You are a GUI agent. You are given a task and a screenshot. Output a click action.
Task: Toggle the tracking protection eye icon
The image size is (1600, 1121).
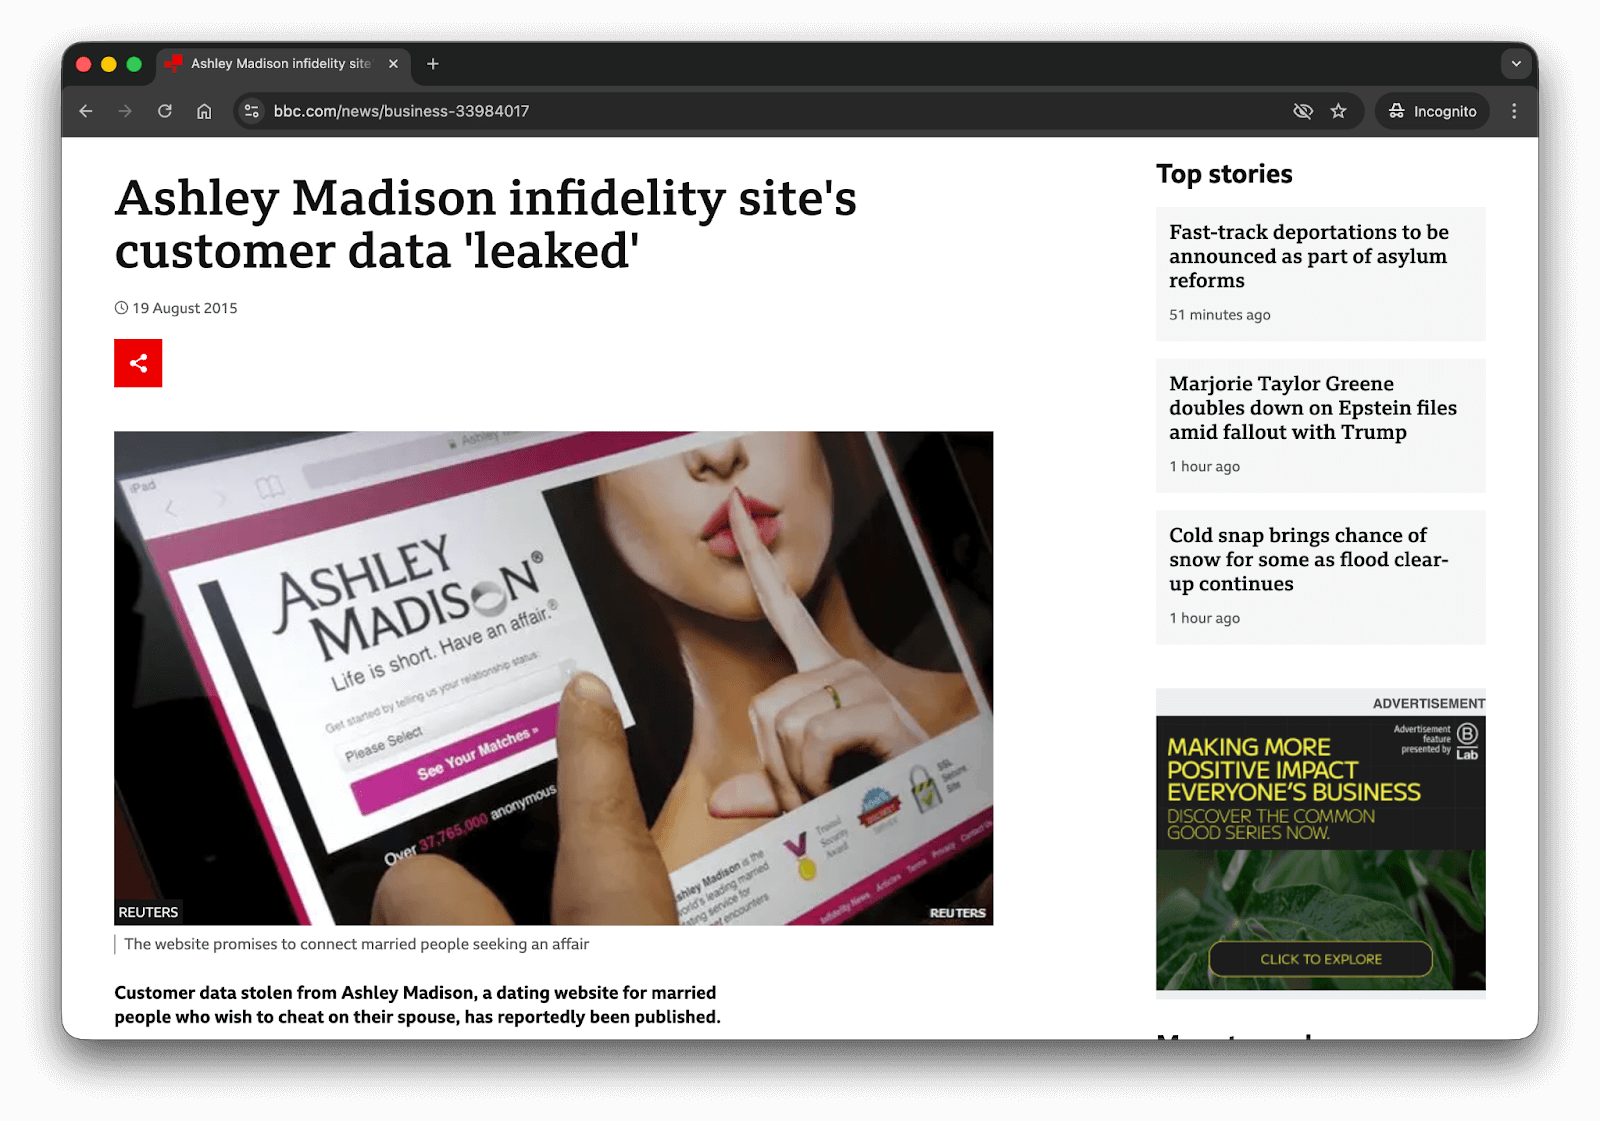(1302, 111)
